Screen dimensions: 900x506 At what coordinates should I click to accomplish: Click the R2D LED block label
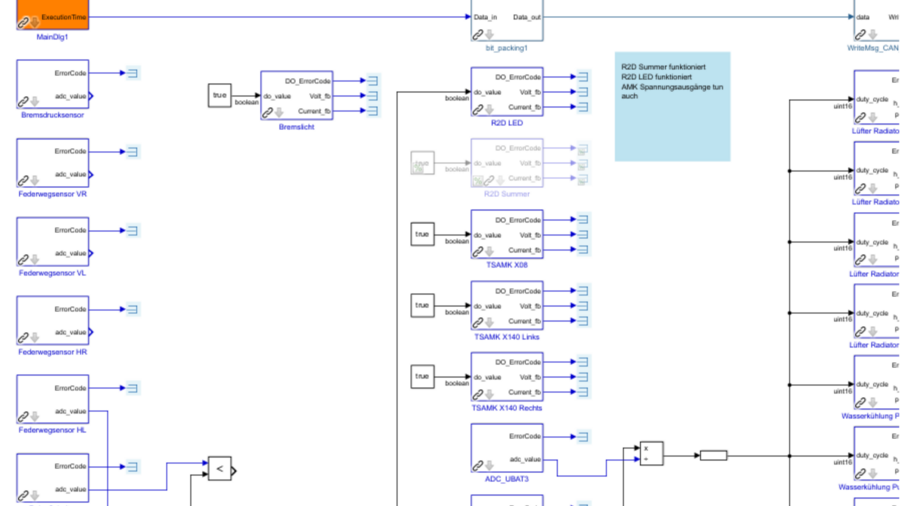tap(507, 123)
